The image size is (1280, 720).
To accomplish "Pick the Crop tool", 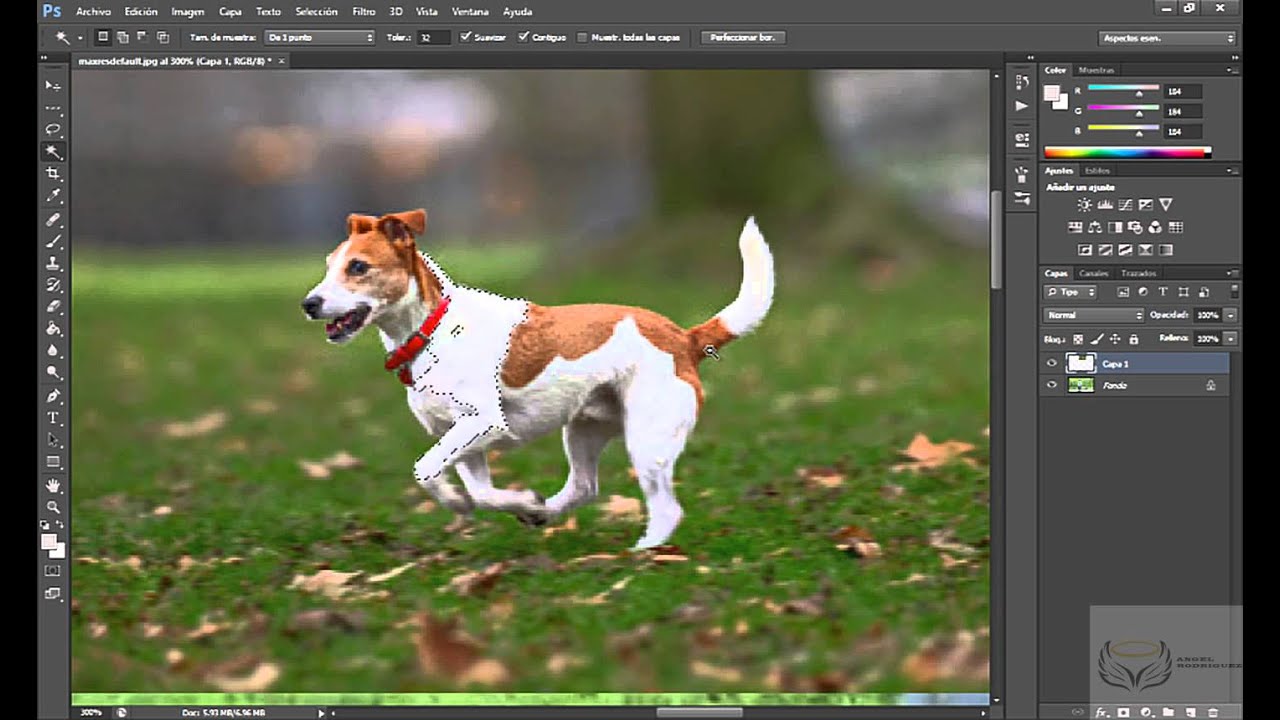I will pos(53,174).
